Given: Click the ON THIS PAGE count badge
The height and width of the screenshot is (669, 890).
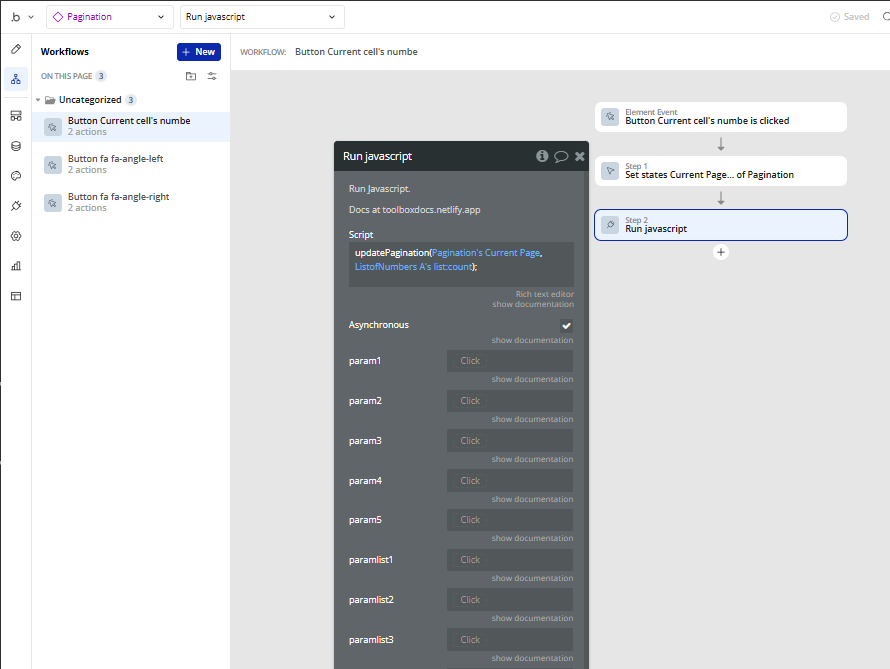Looking at the screenshot, I should pyautogui.click(x=101, y=76).
